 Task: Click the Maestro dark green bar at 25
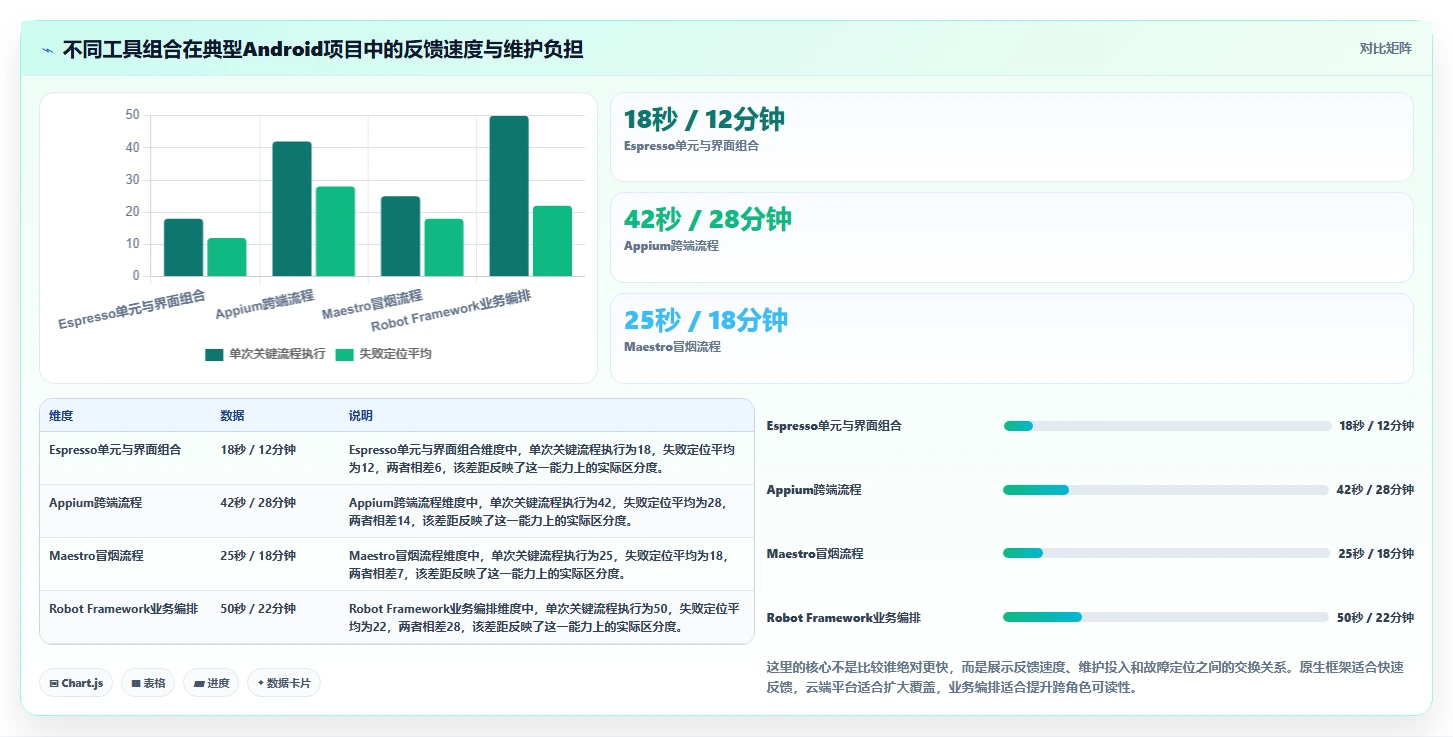point(400,236)
